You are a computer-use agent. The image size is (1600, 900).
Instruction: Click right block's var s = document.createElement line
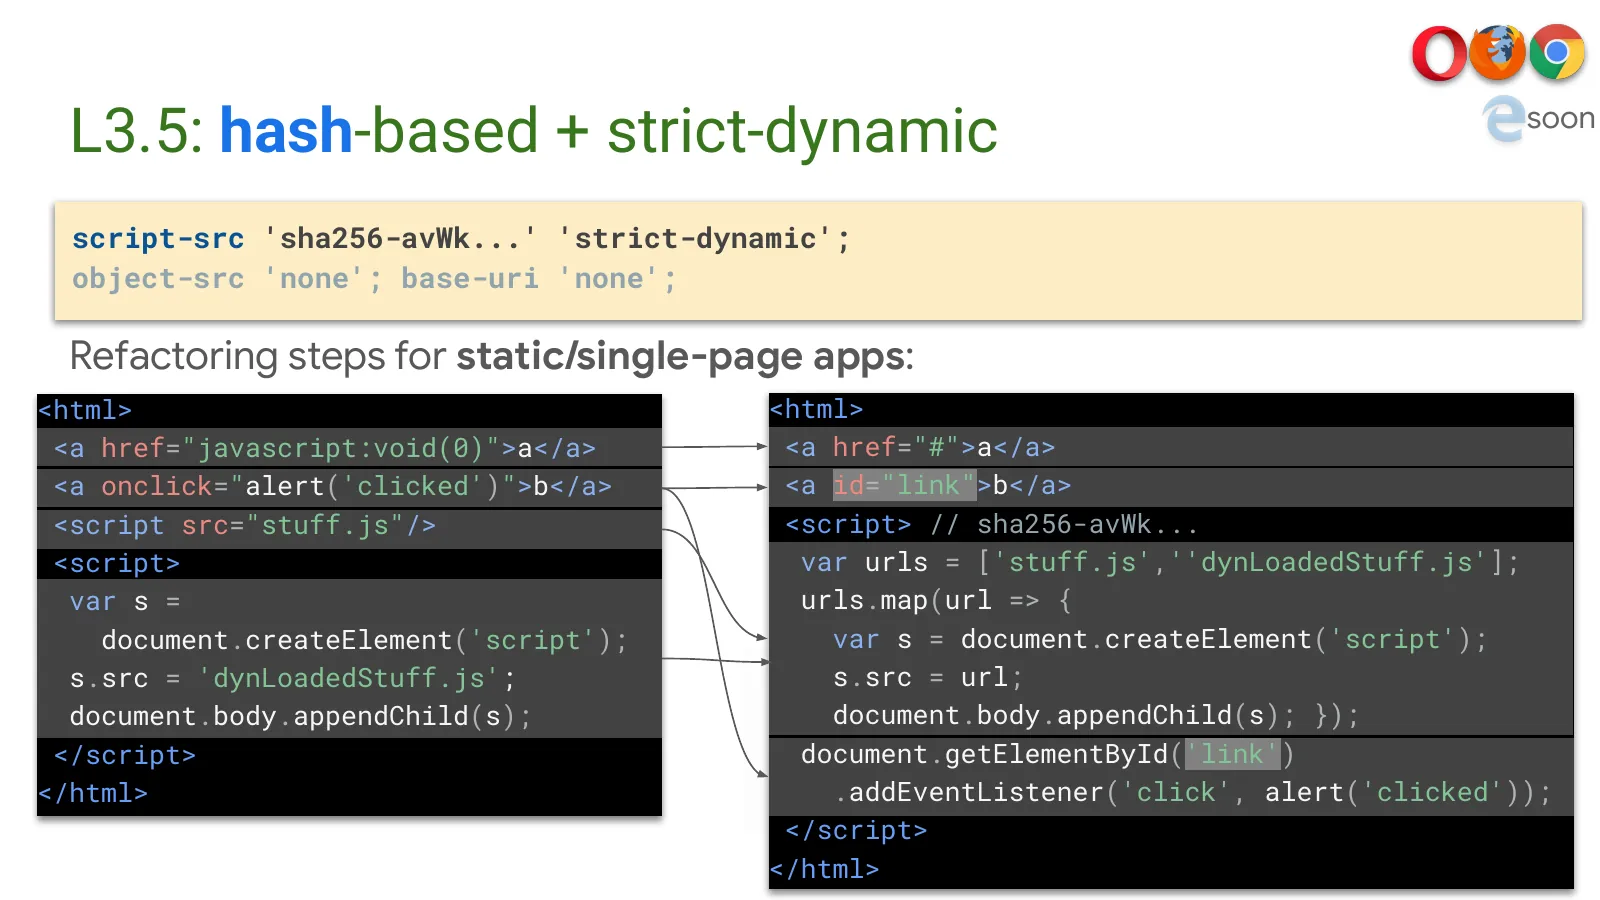point(1160,639)
